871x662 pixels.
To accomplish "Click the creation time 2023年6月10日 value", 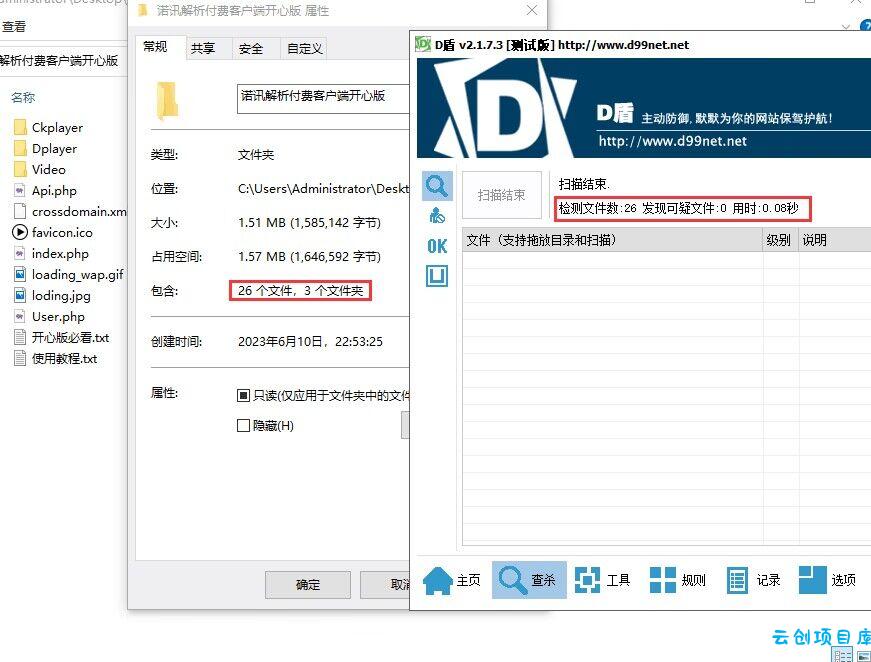I will click(311, 342).
